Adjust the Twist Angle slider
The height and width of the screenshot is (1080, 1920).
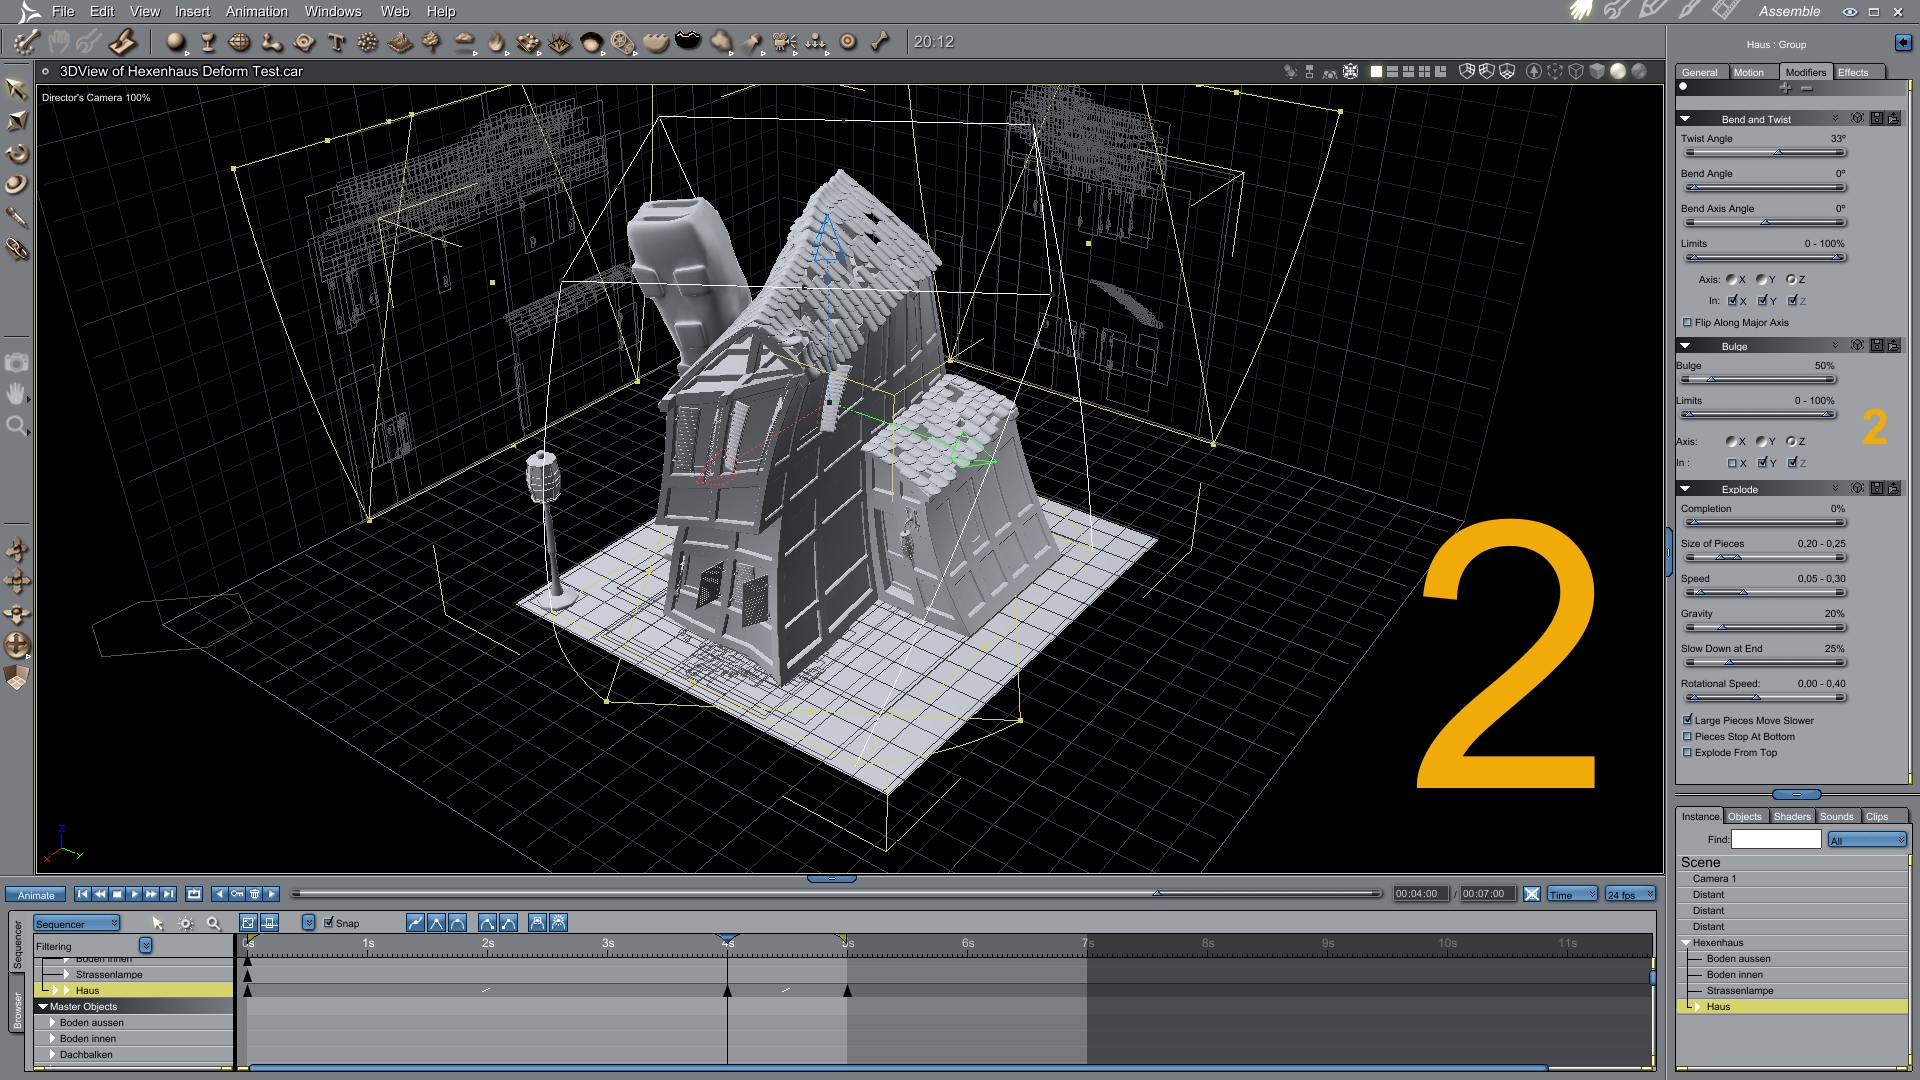coord(1778,153)
